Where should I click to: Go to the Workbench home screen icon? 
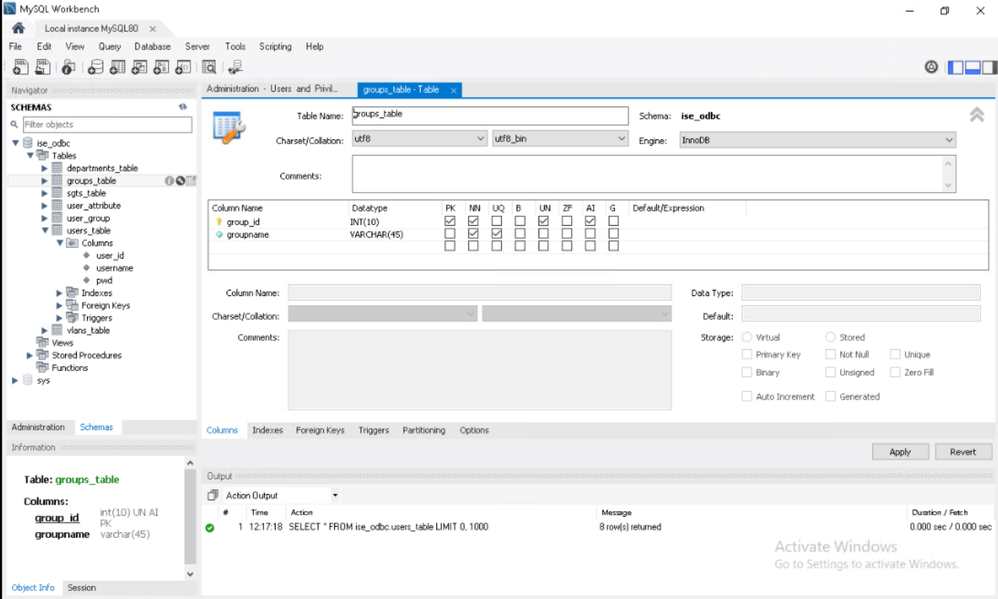point(18,28)
